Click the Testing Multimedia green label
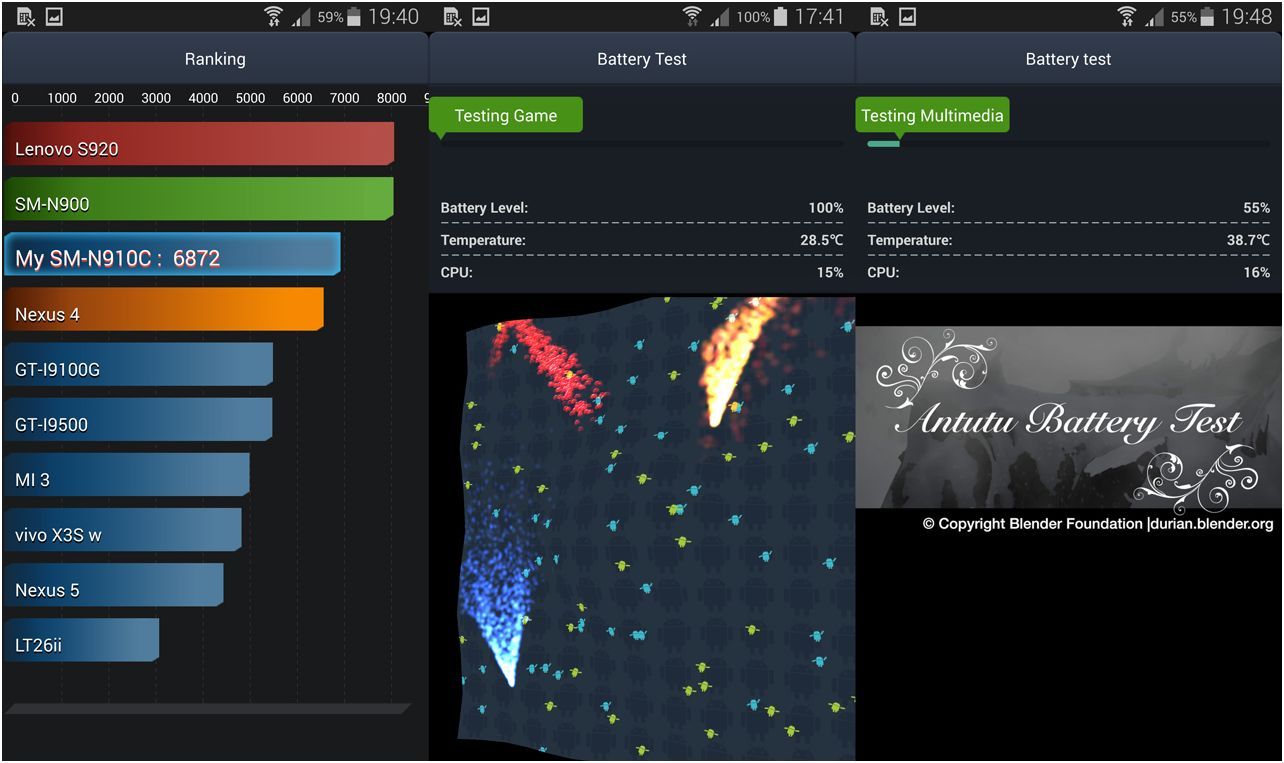 pyautogui.click(x=931, y=115)
